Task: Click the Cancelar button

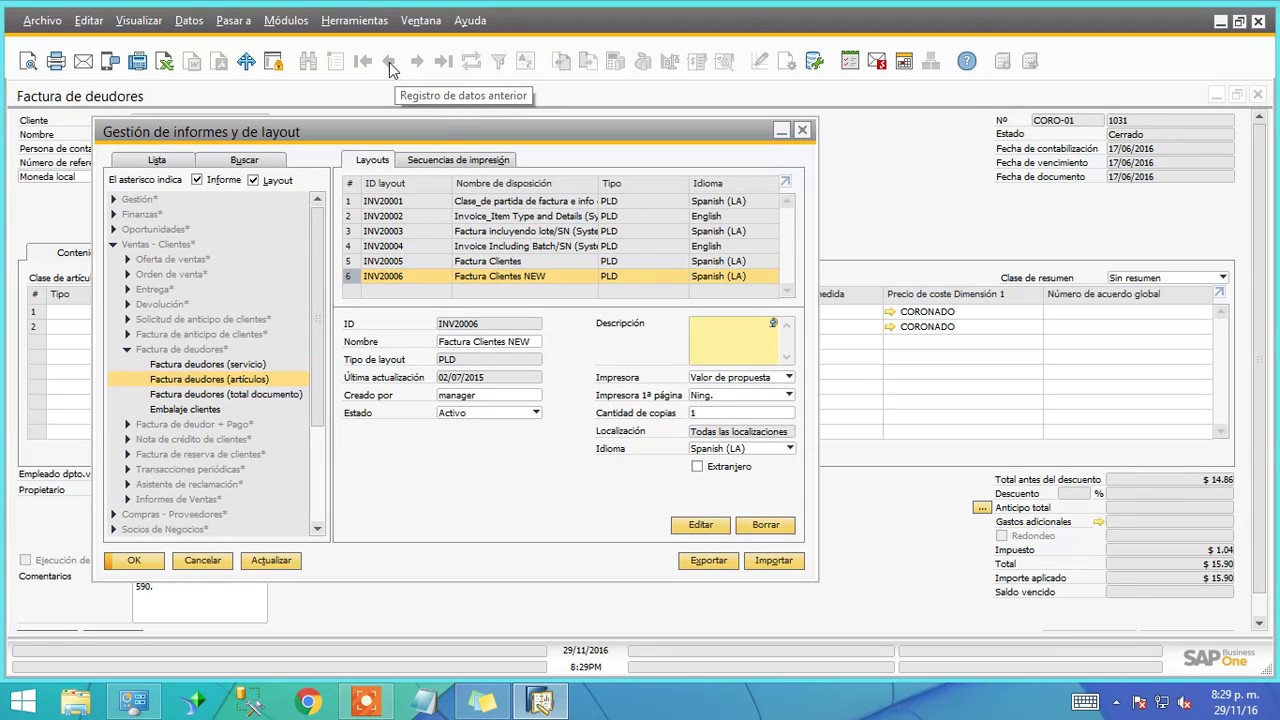Action: 202,561
